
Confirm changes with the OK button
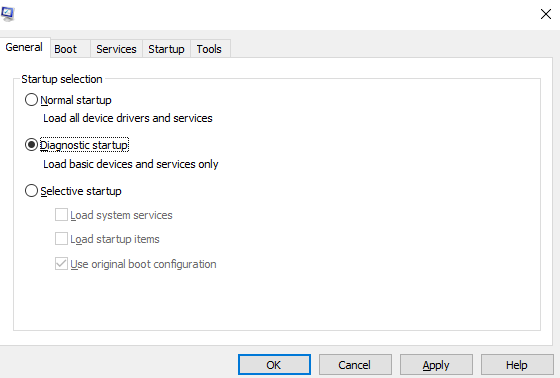274,365
